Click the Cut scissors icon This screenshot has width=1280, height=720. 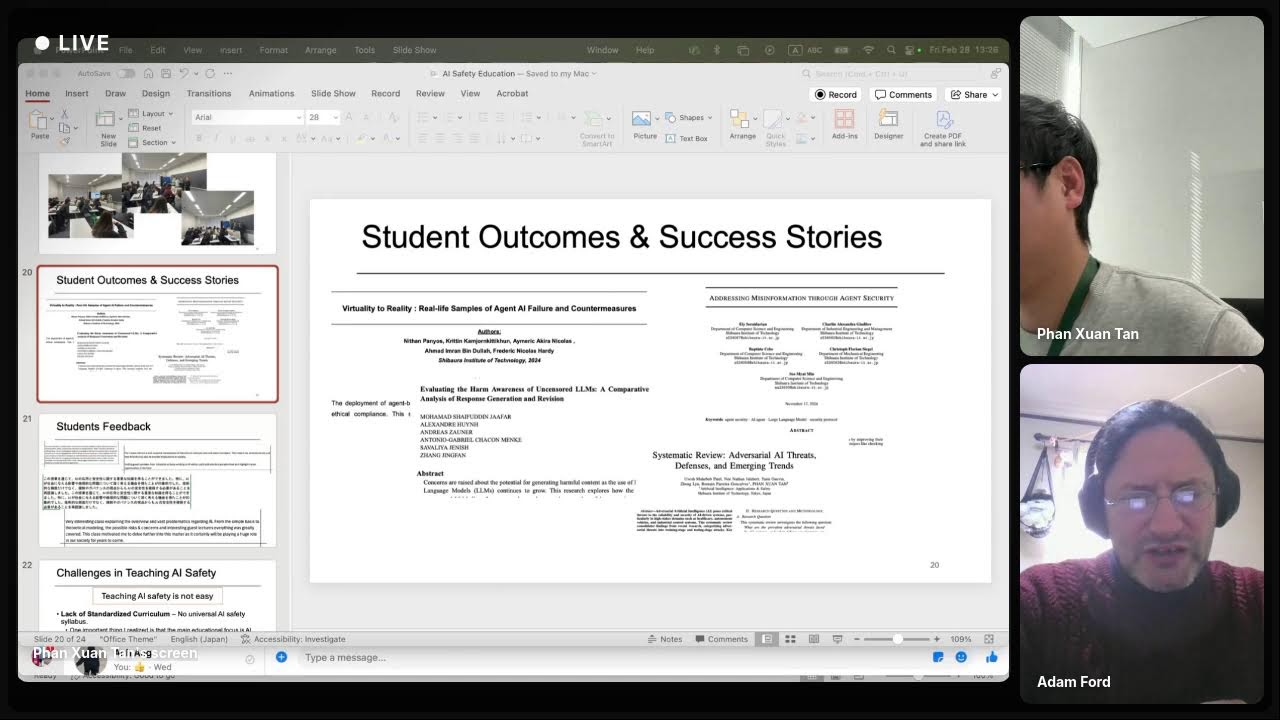64,115
